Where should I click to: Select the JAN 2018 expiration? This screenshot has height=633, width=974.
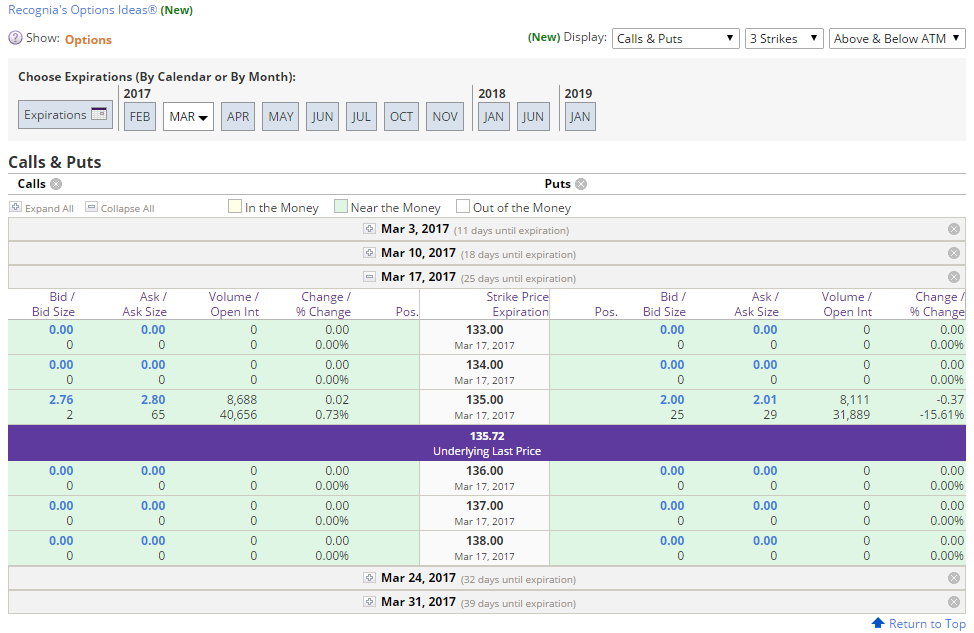(x=494, y=117)
